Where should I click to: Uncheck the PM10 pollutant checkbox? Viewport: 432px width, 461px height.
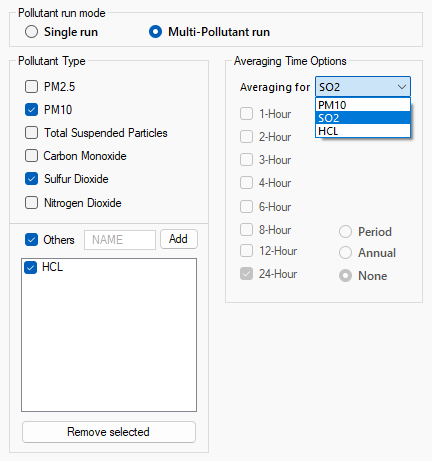pos(31,110)
